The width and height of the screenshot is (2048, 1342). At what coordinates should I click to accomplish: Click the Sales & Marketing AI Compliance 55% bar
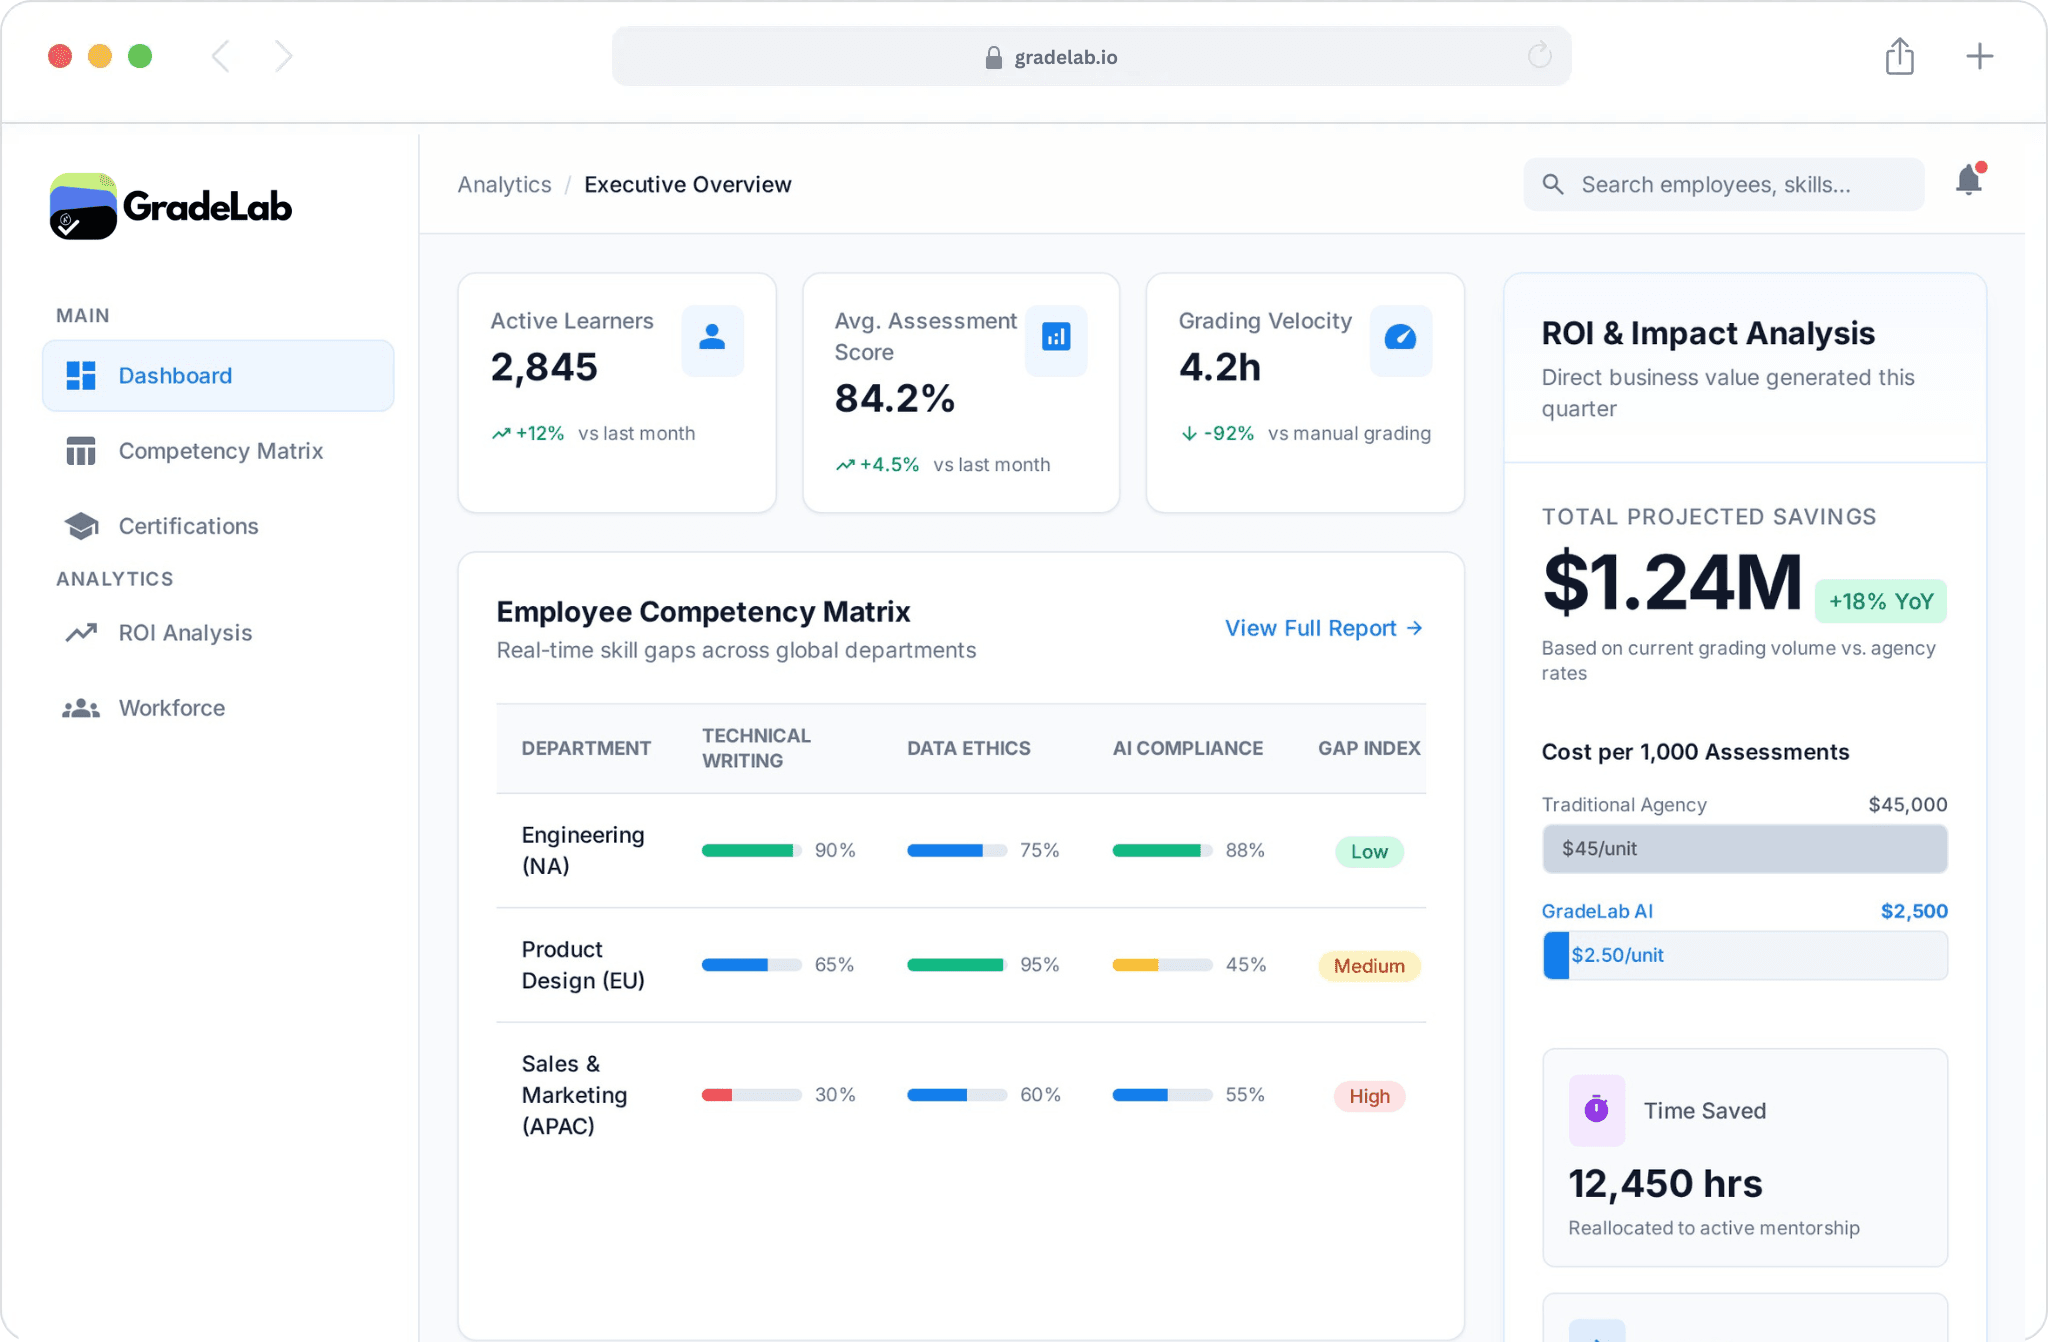(x=1162, y=1095)
